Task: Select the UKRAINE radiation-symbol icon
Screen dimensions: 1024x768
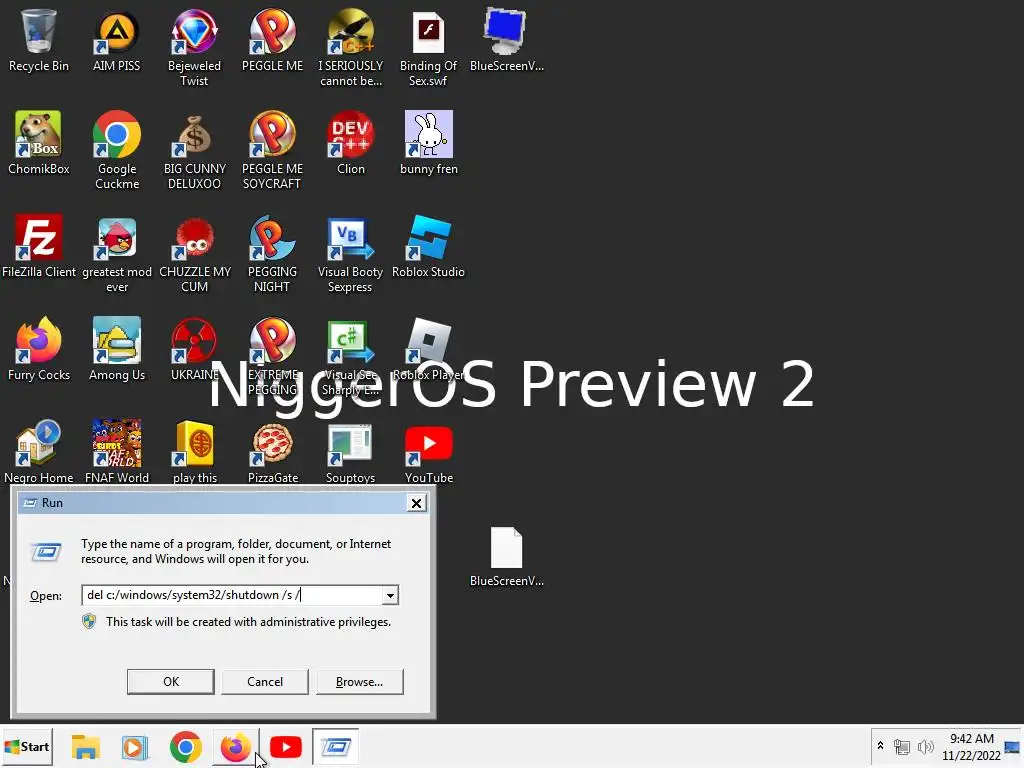Action: 194,349
